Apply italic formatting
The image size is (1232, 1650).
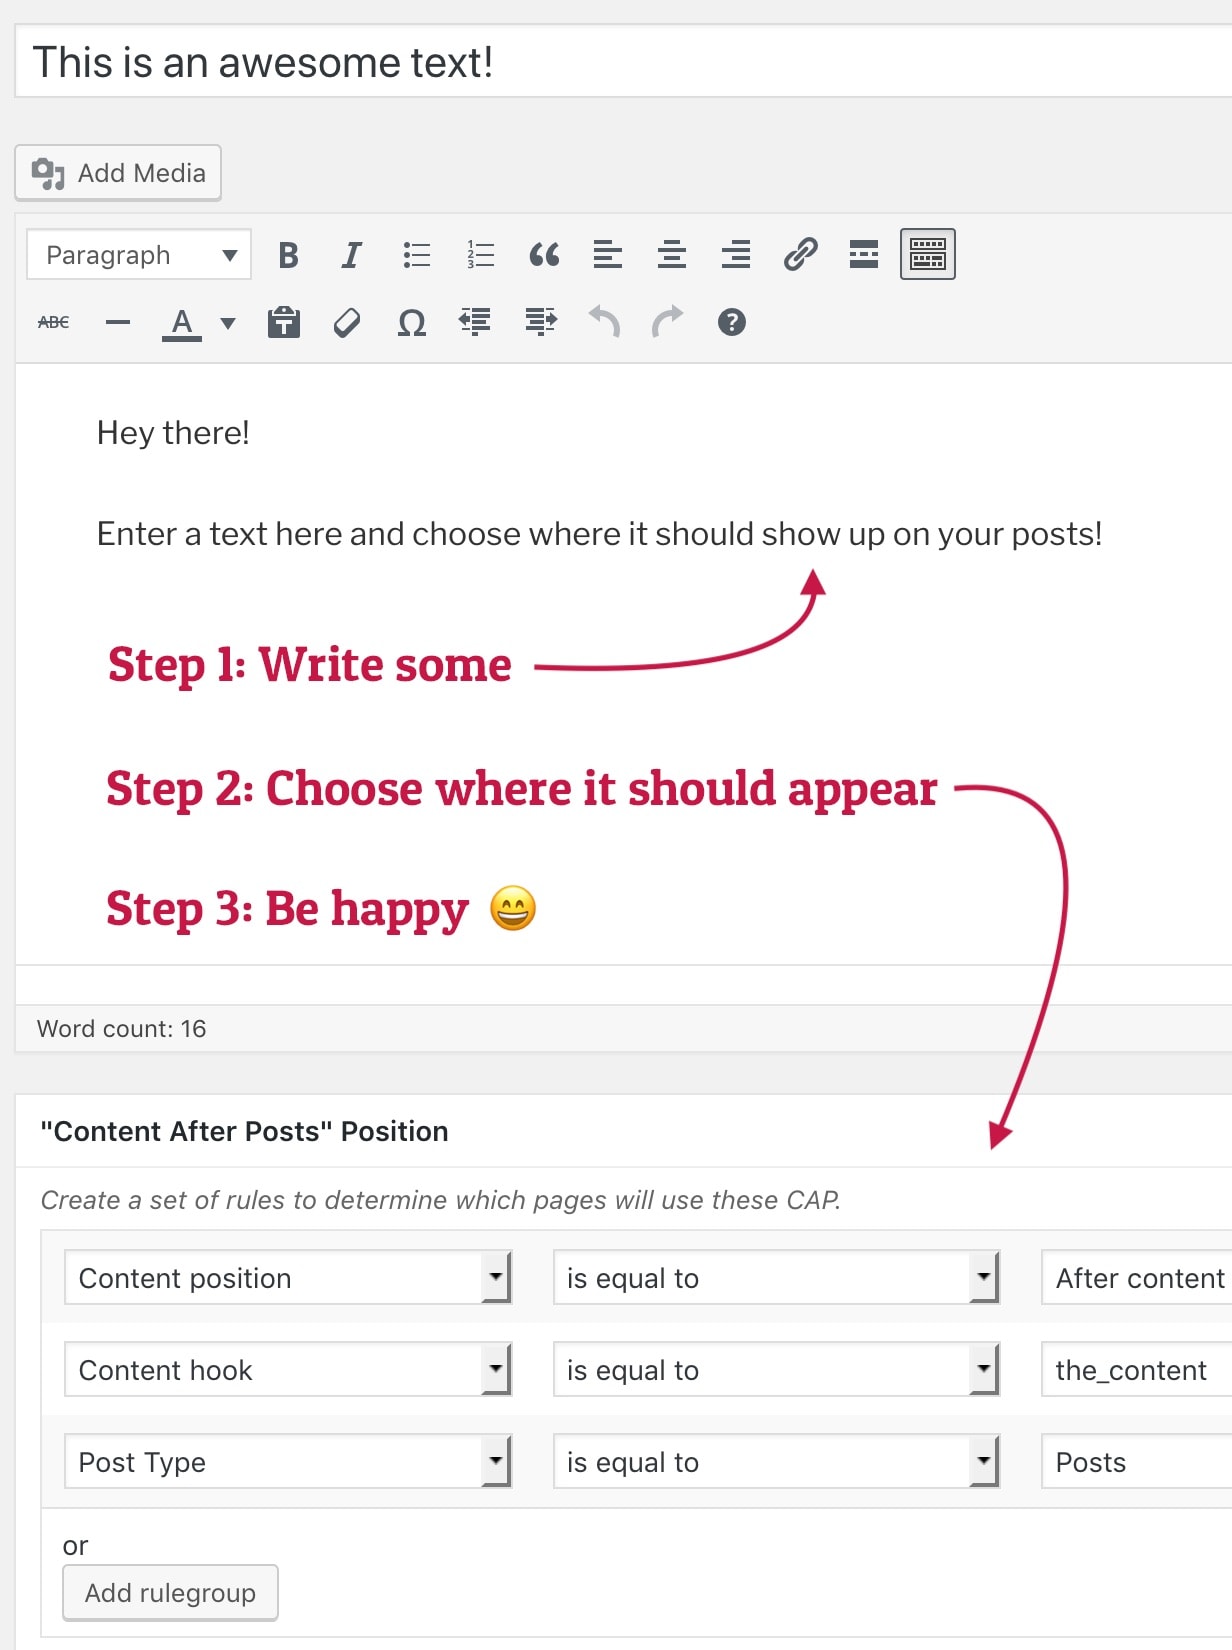point(351,256)
